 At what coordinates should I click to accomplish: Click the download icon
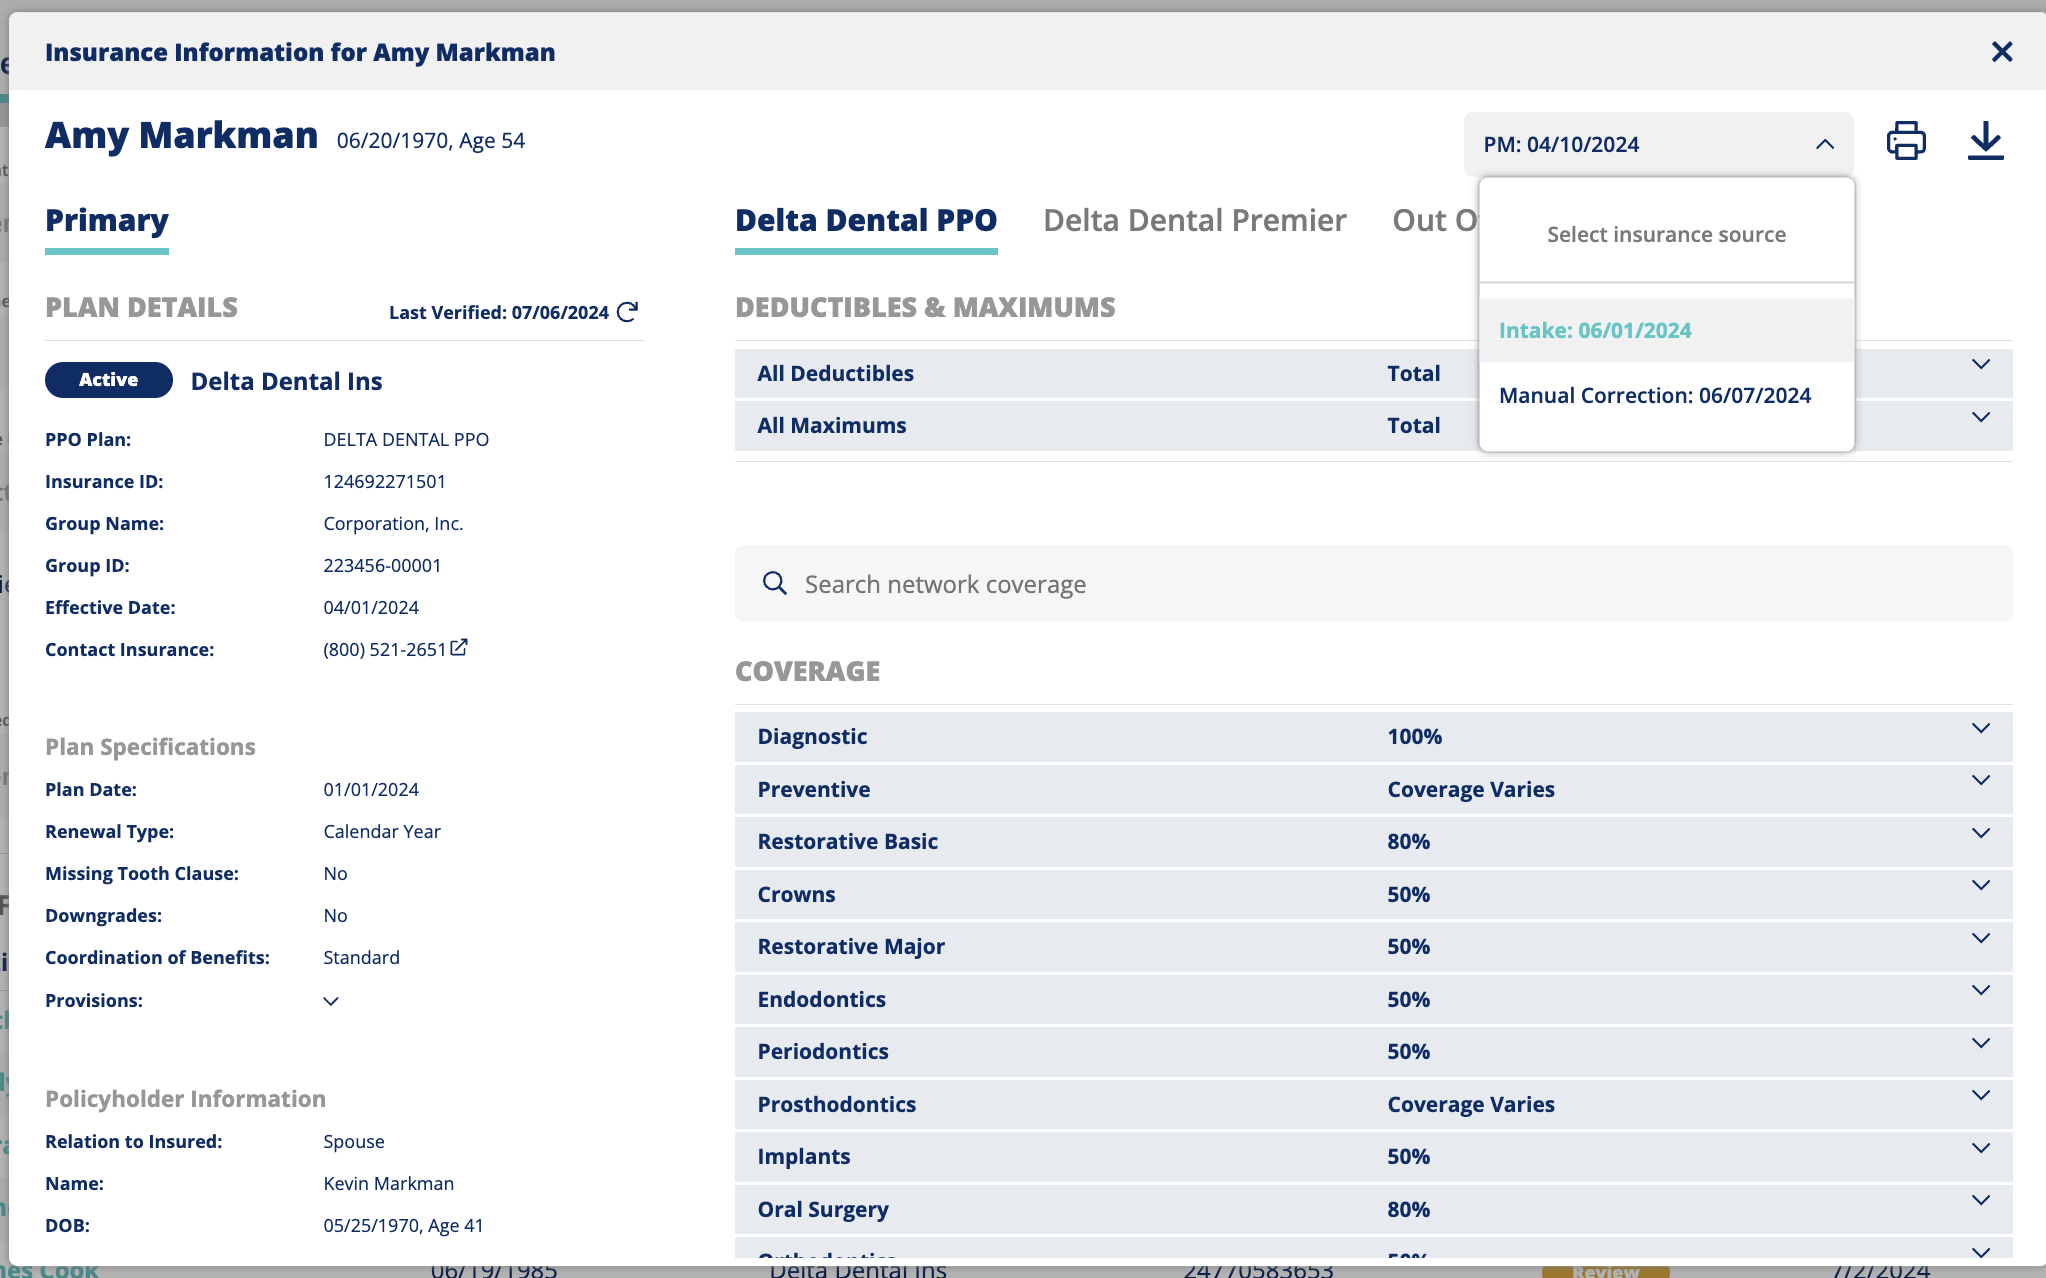[1985, 141]
